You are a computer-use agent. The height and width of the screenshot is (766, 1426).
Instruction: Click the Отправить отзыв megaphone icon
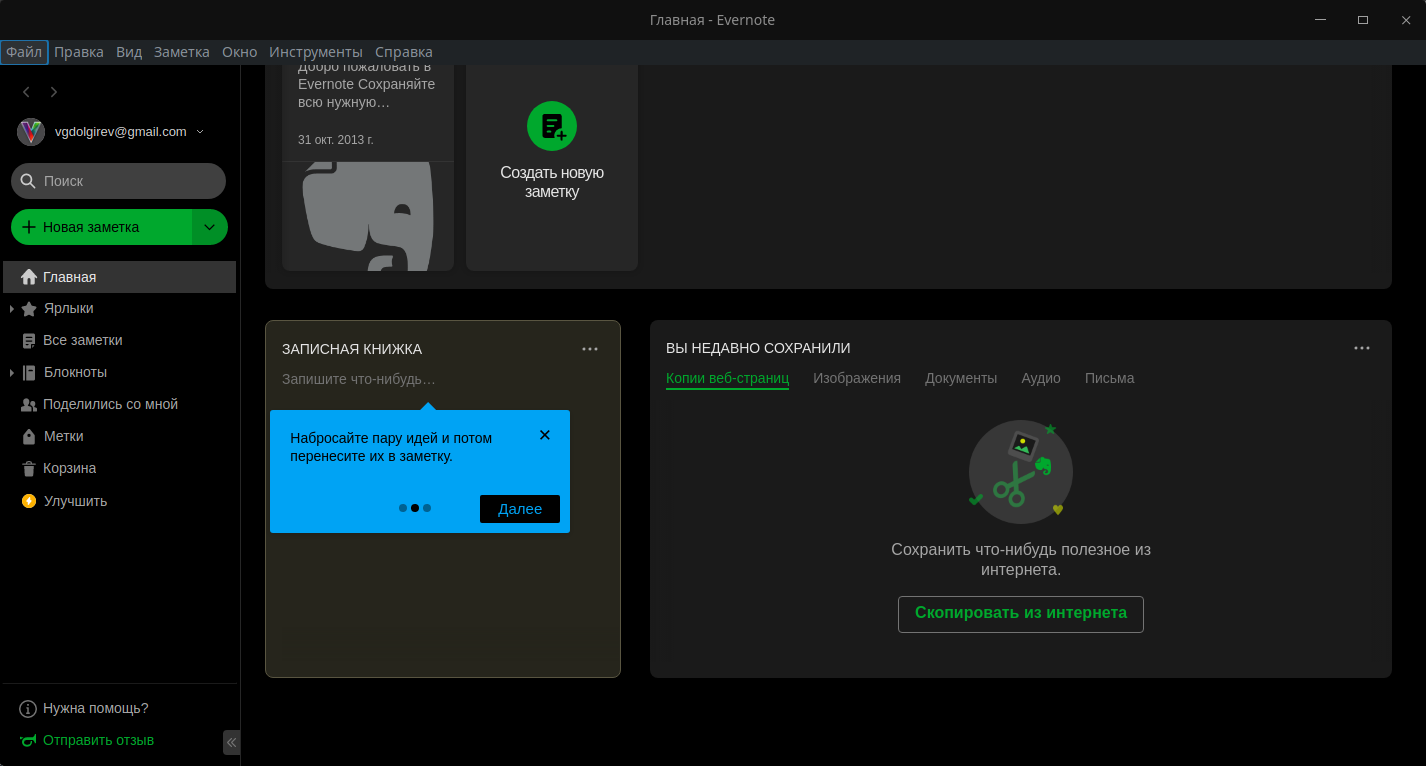28,741
